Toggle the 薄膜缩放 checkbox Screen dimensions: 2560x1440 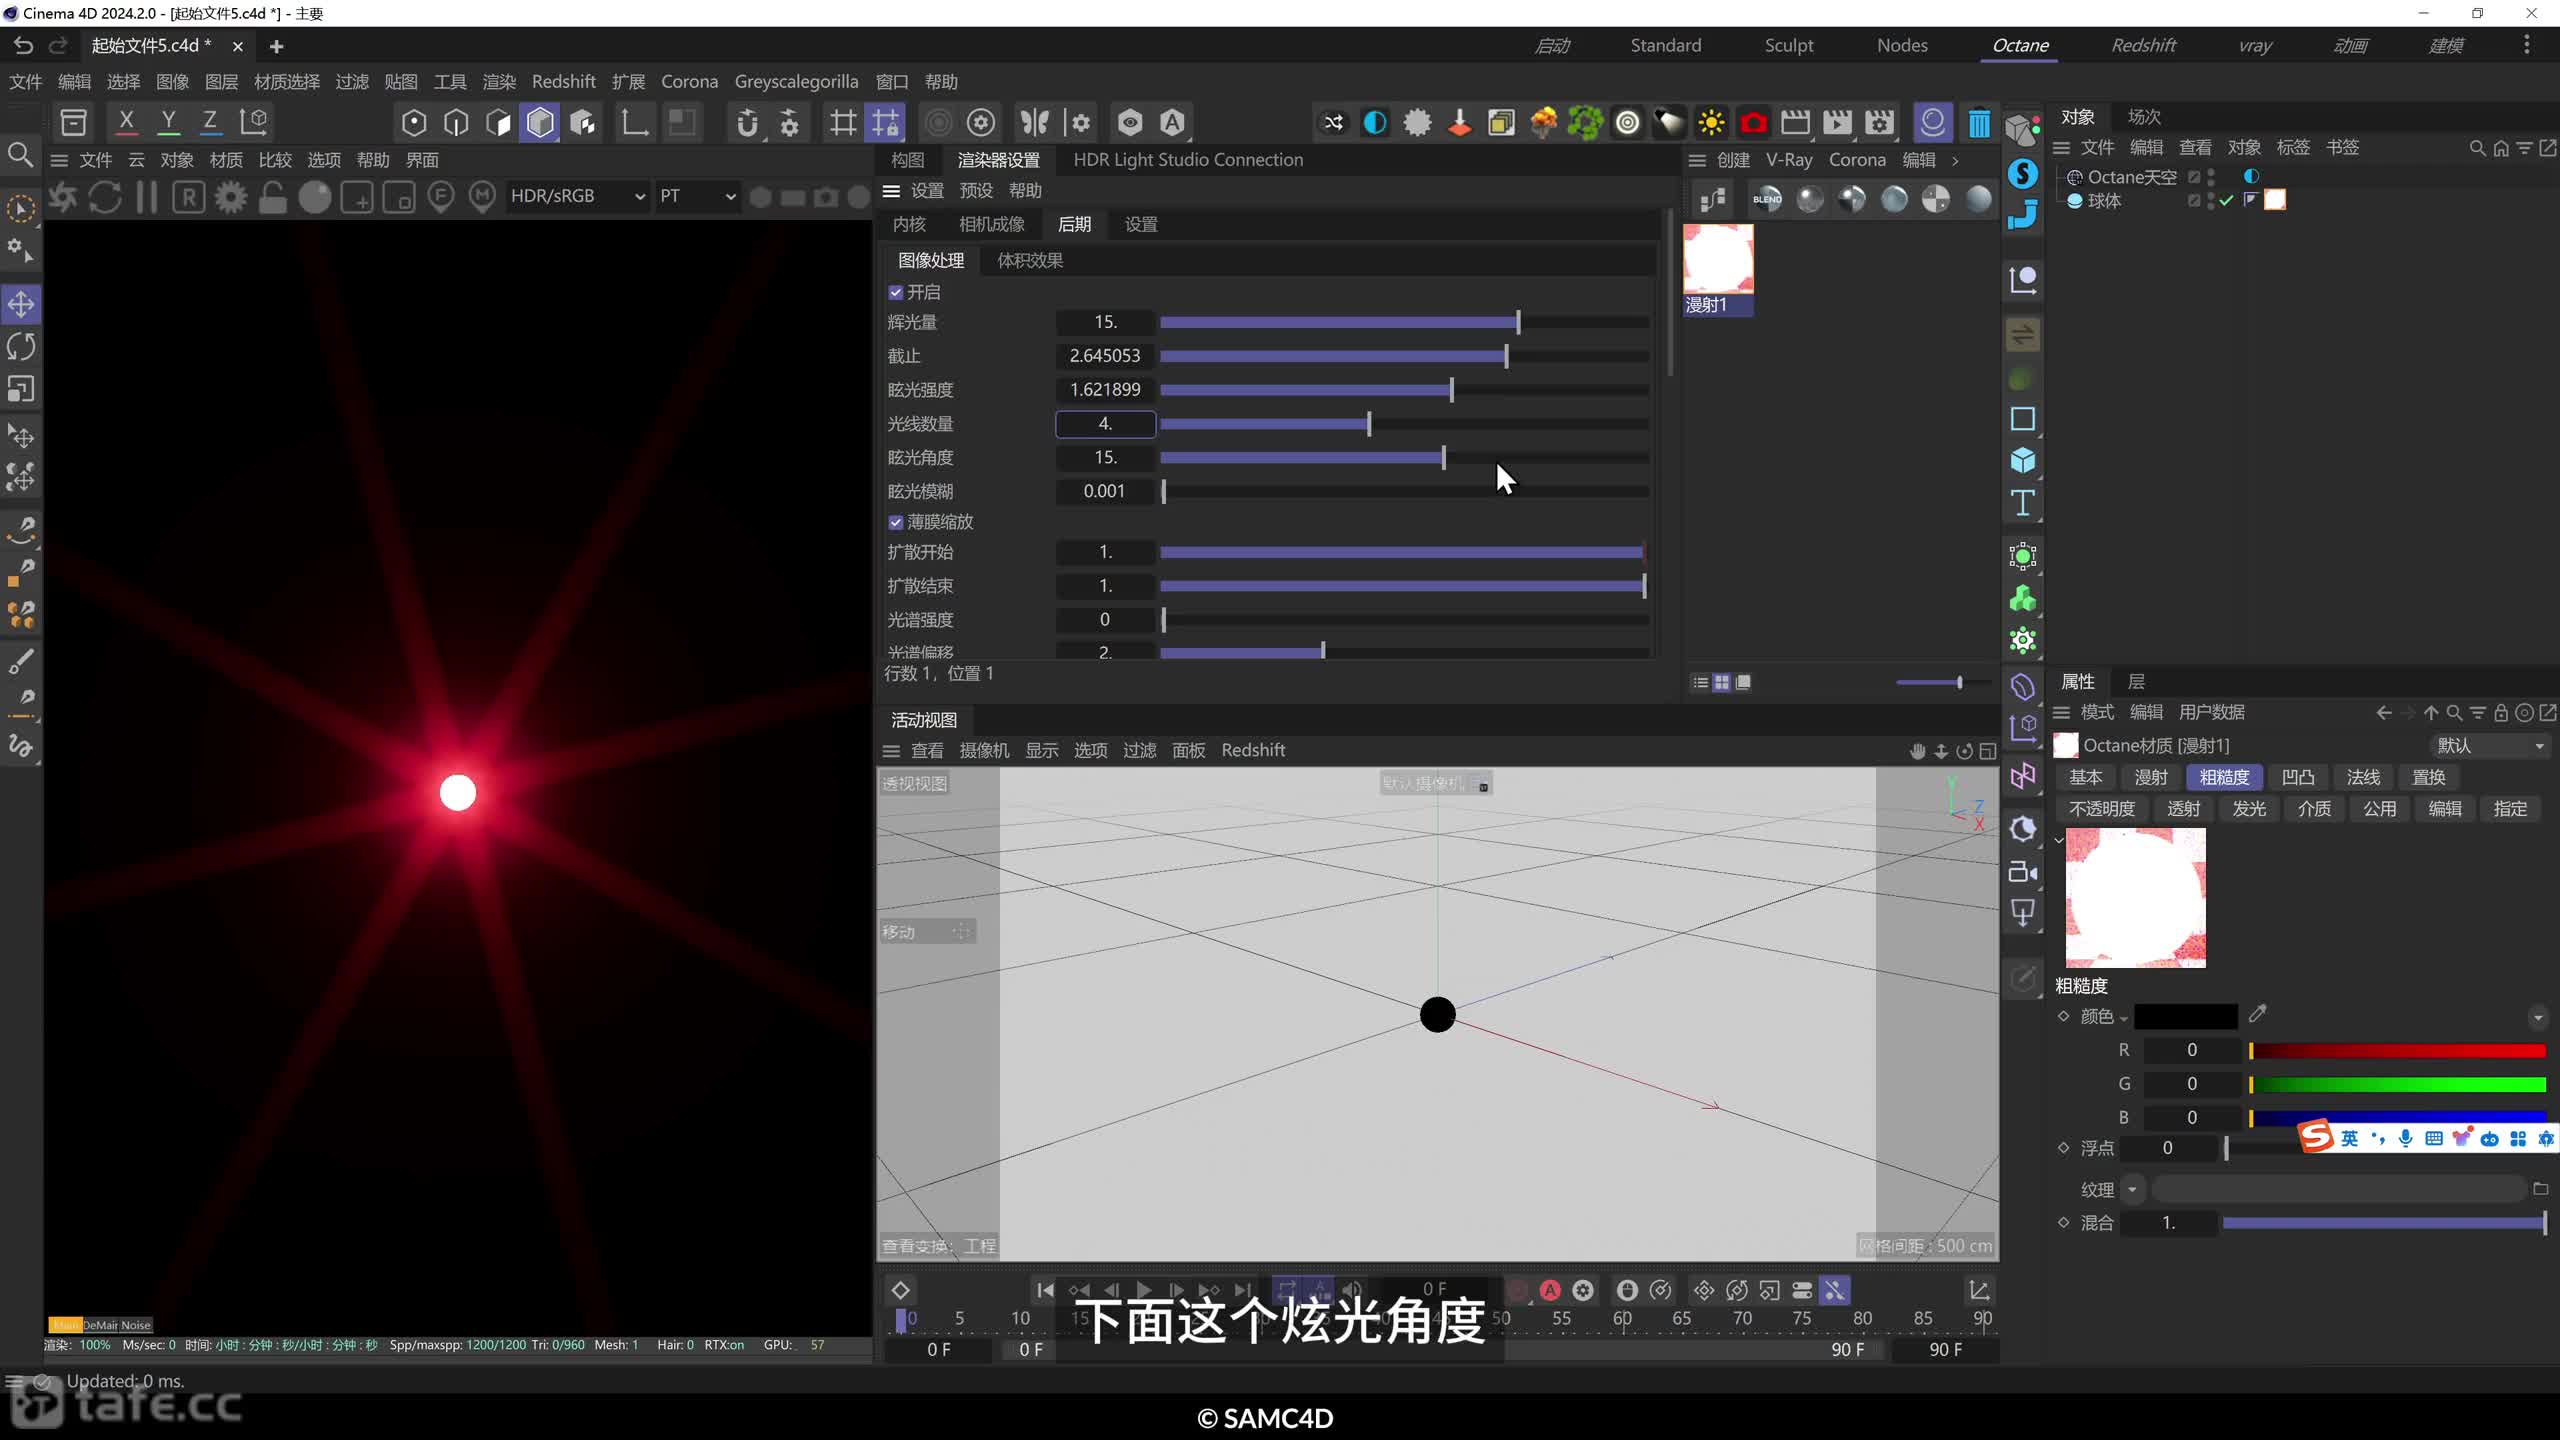(x=895, y=522)
